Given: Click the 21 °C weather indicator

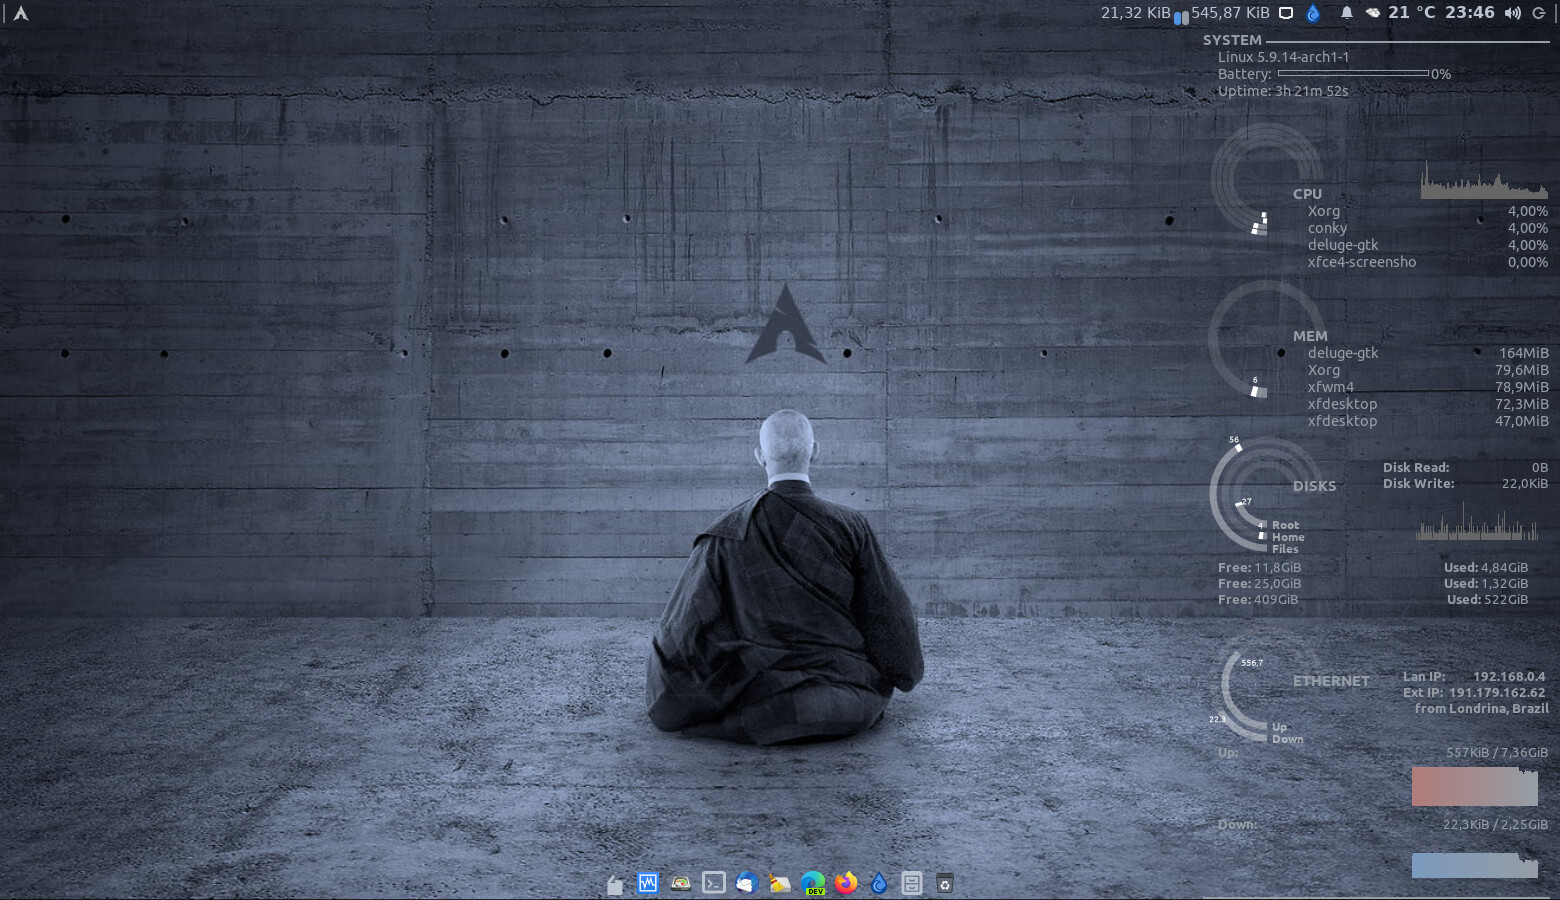Looking at the screenshot, I should click(1411, 13).
